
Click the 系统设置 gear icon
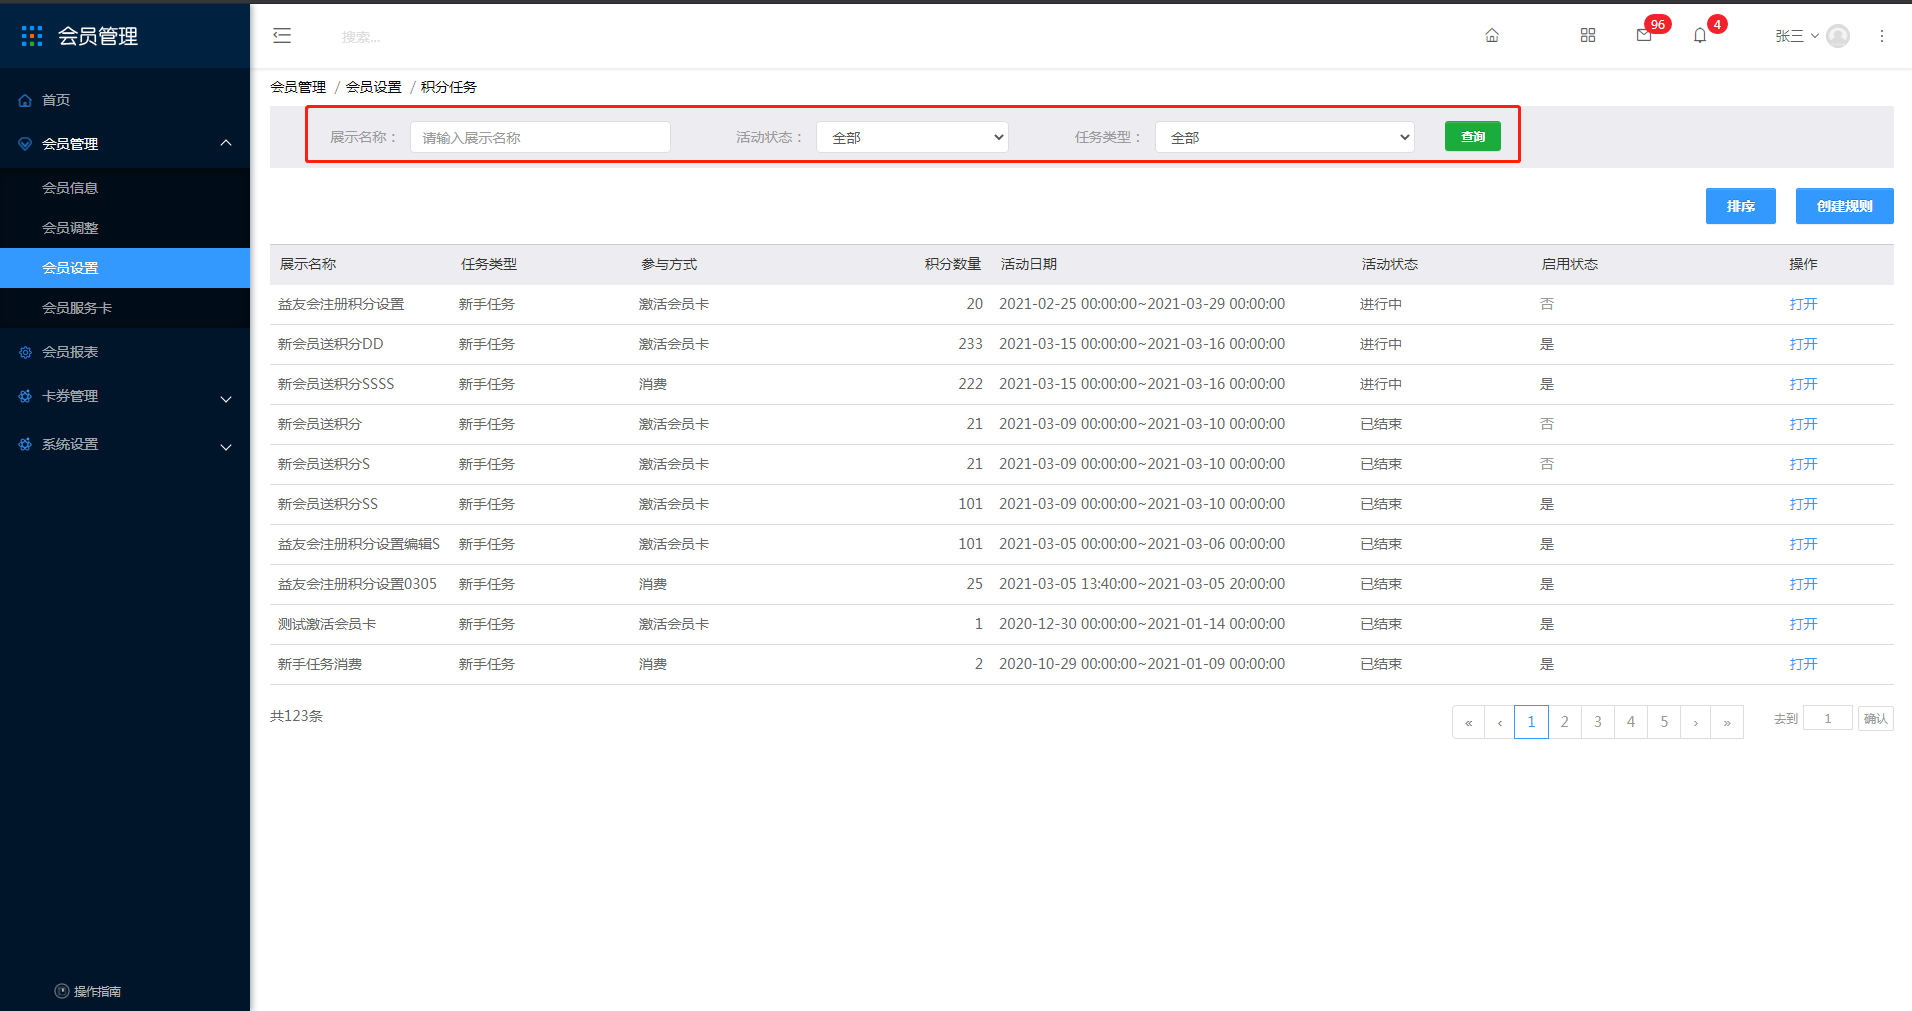pyautogui.click(x=25, y=444)
